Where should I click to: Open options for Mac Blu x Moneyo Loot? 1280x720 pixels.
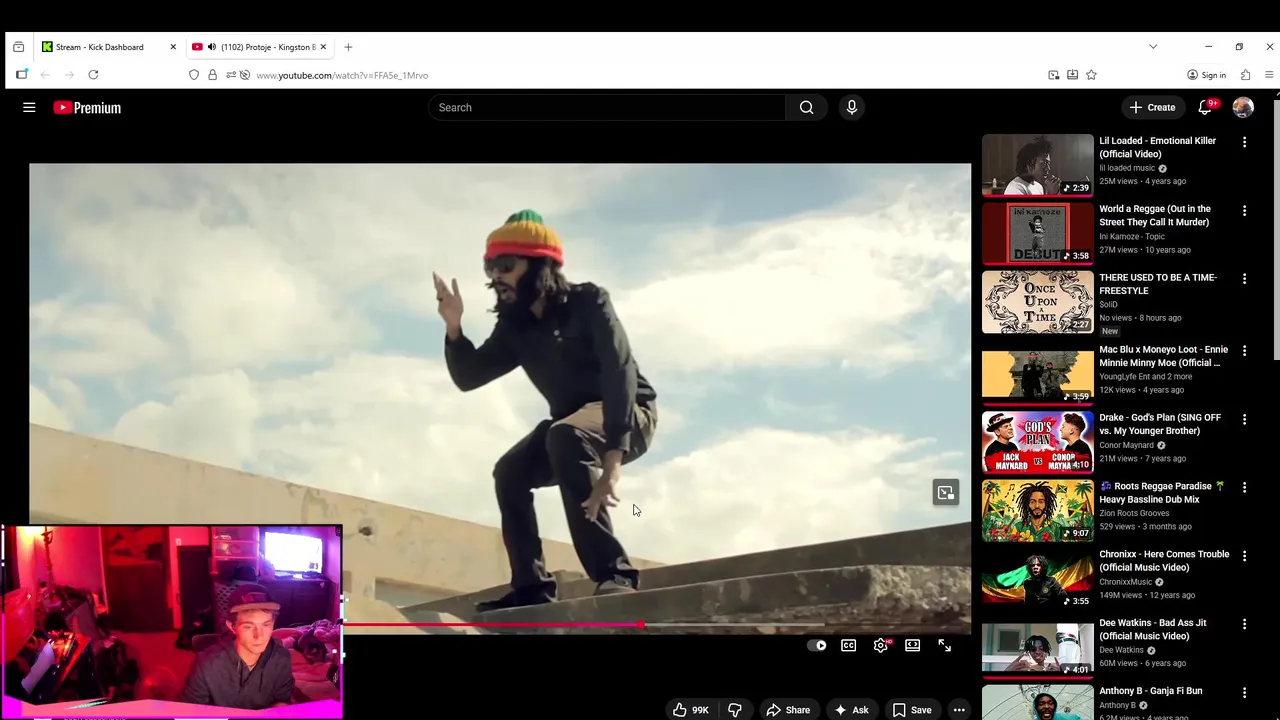pyautogui.click(x=1244, y=351)
